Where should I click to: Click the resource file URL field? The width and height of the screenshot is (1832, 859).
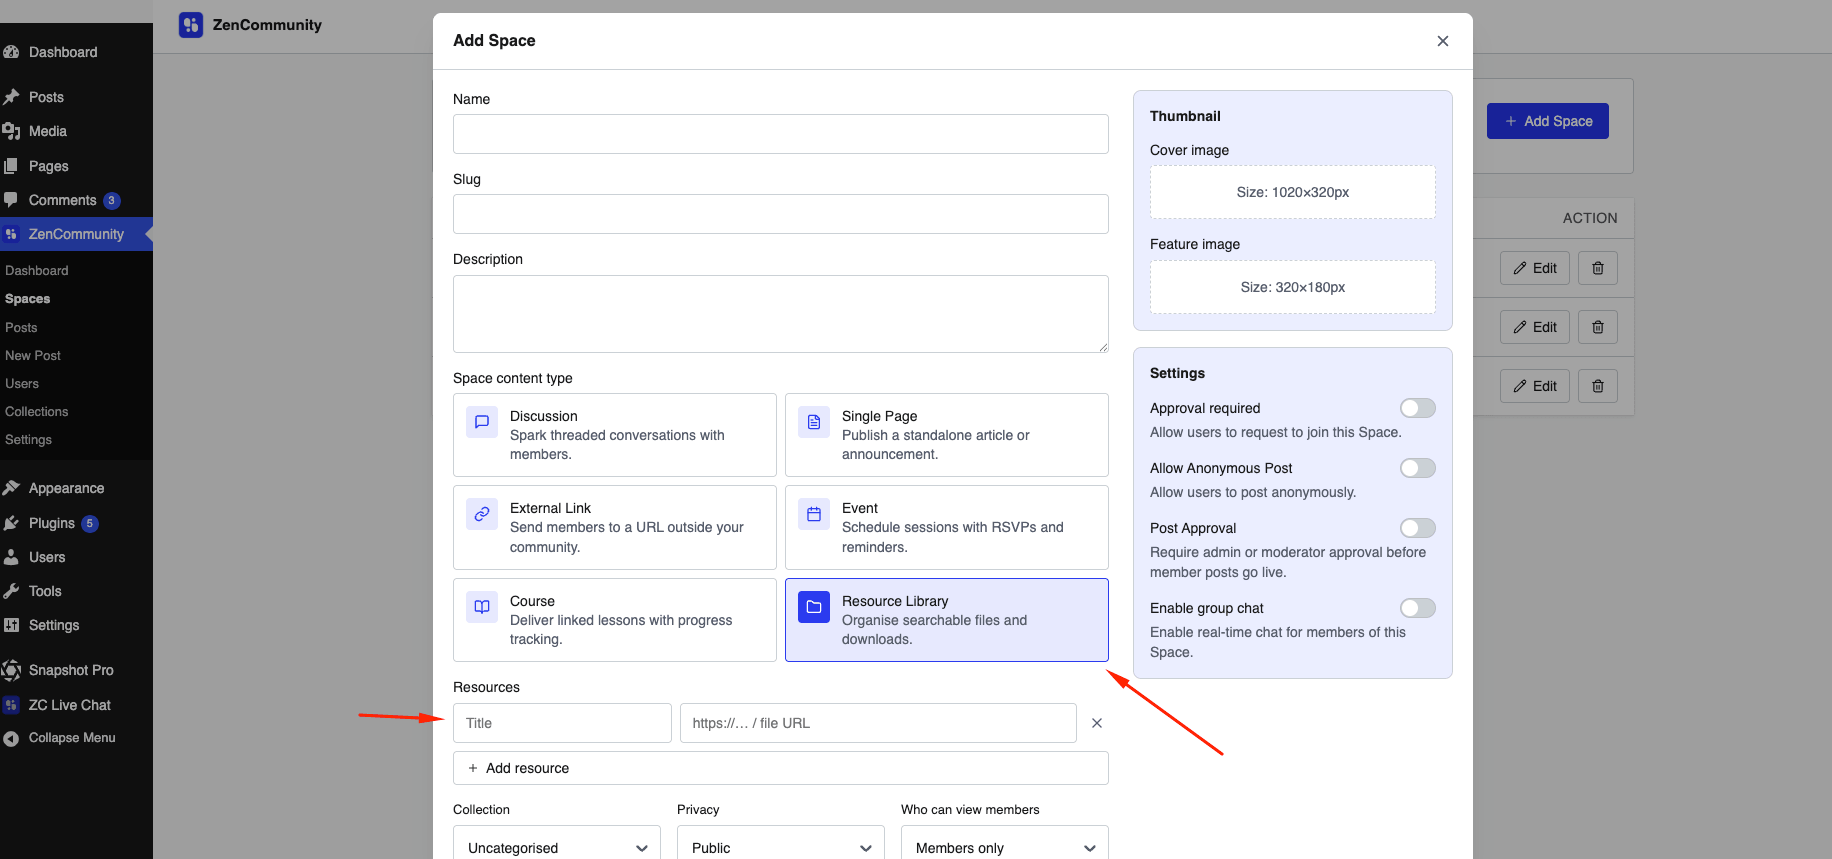click(878, 723)
